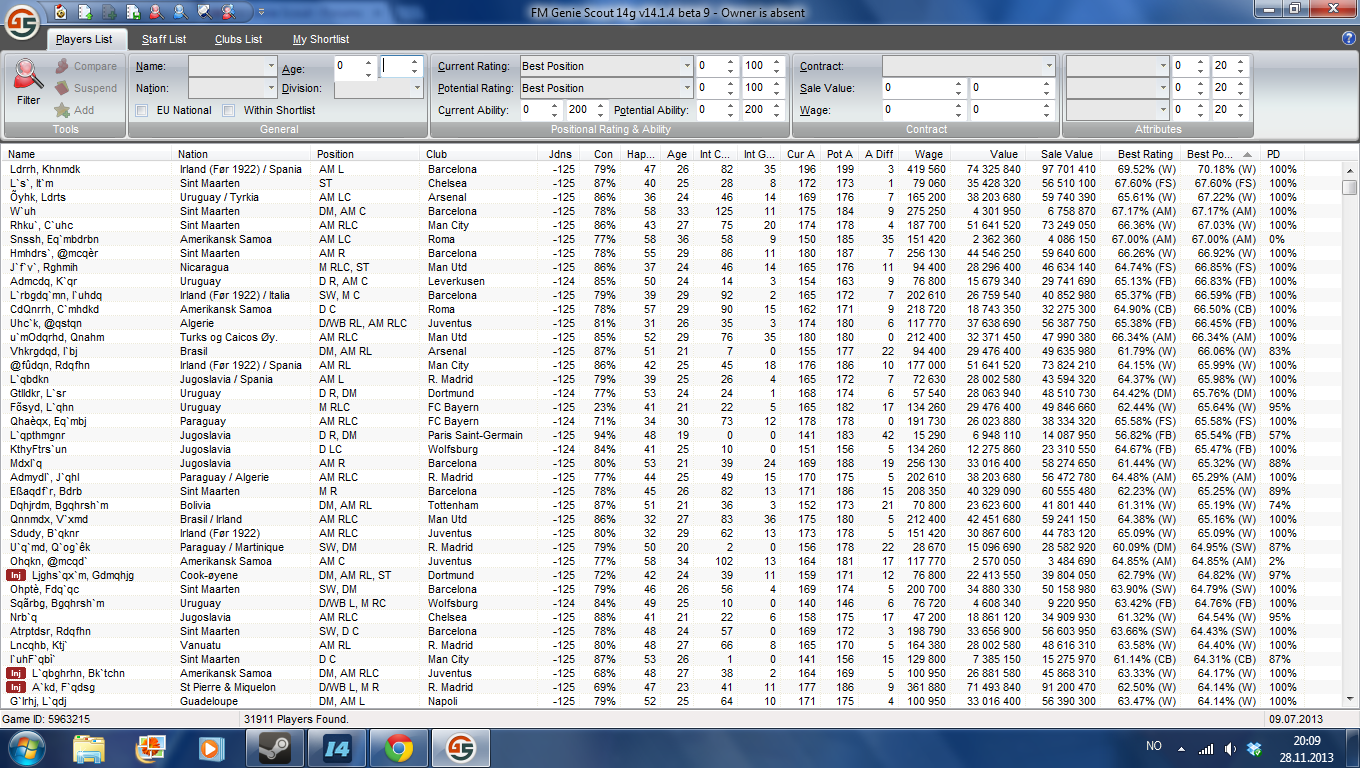Viewport: 1360px width, 768px height.
Task: Enable the EU National checkbox
Action: tap(142, 110)
